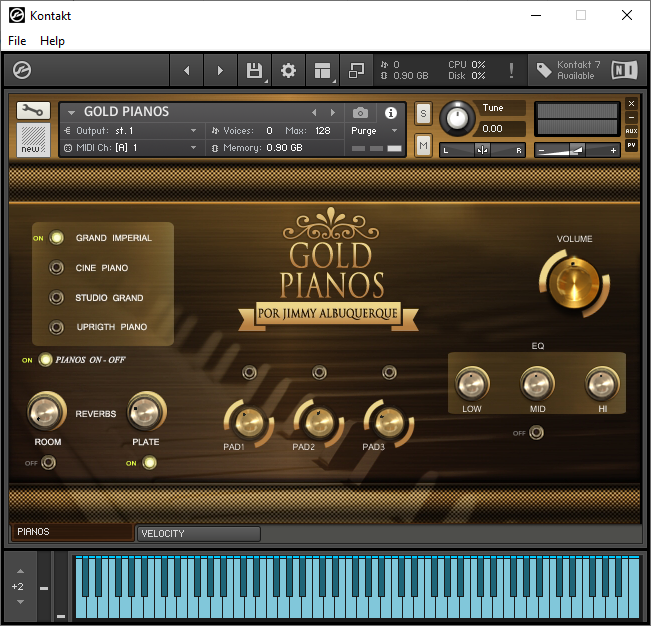This screenshot has height=626, width=651.
Task: Toggle the PV button on instrument header
Action: (631, 145)
